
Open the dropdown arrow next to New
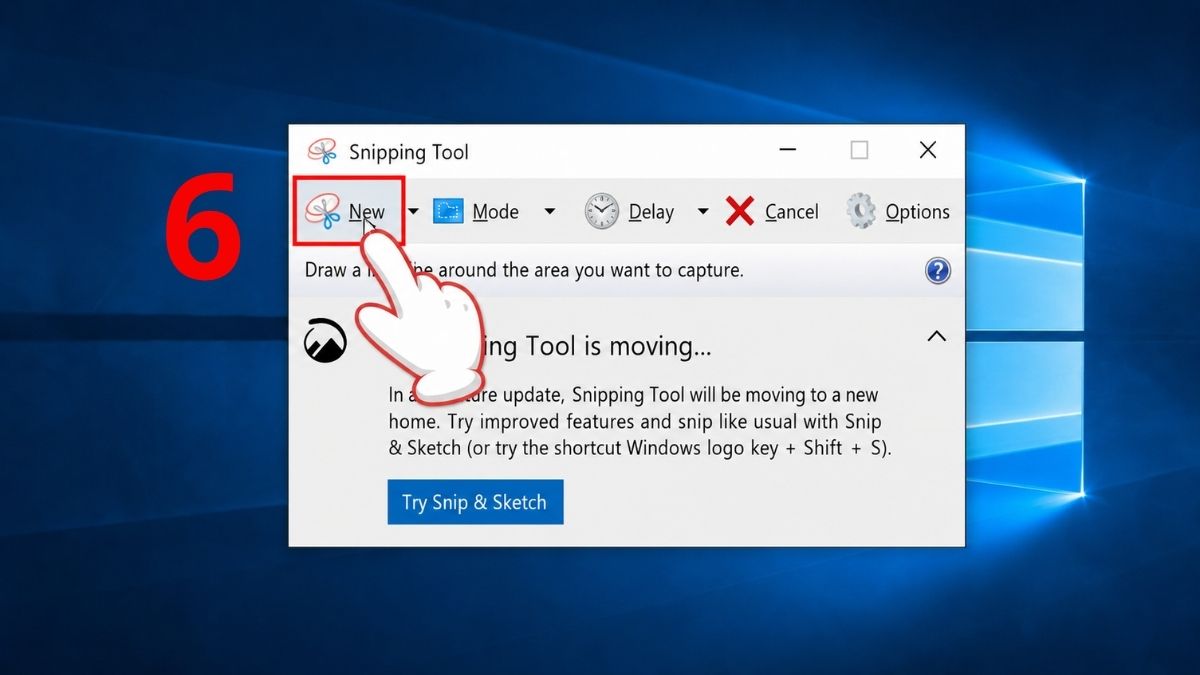click(413, 212)
